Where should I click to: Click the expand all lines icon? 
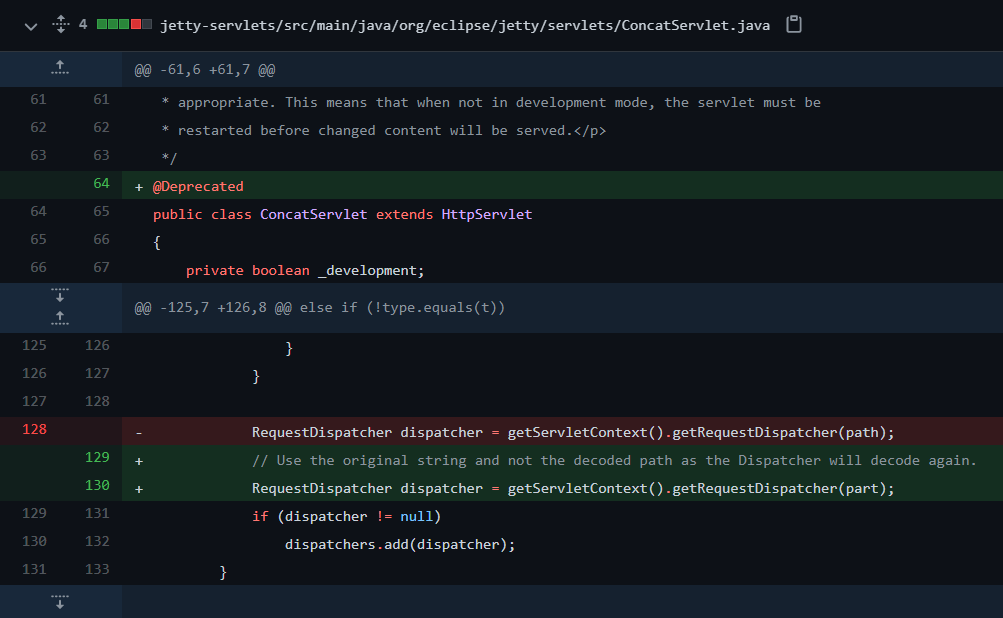pos(59,25)
